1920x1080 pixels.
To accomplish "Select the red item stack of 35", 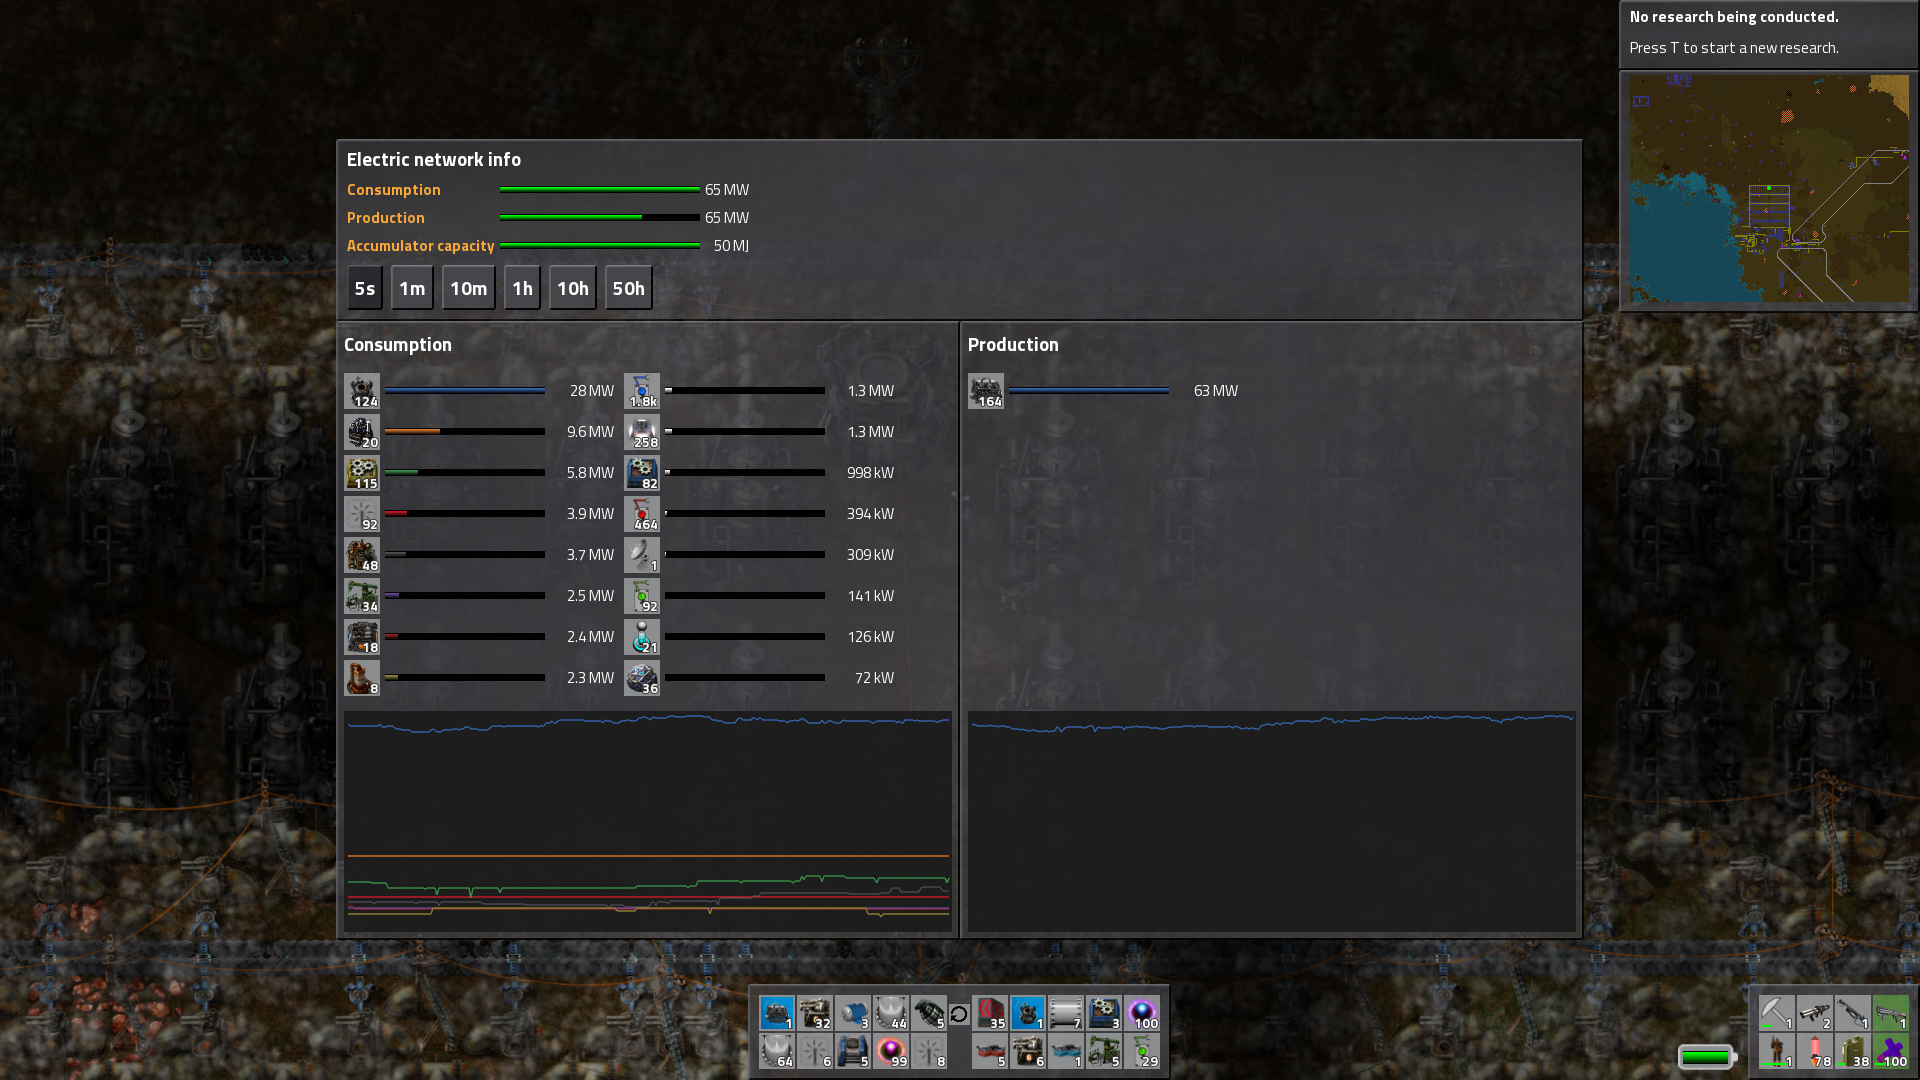I will [x=990, y=1013].
